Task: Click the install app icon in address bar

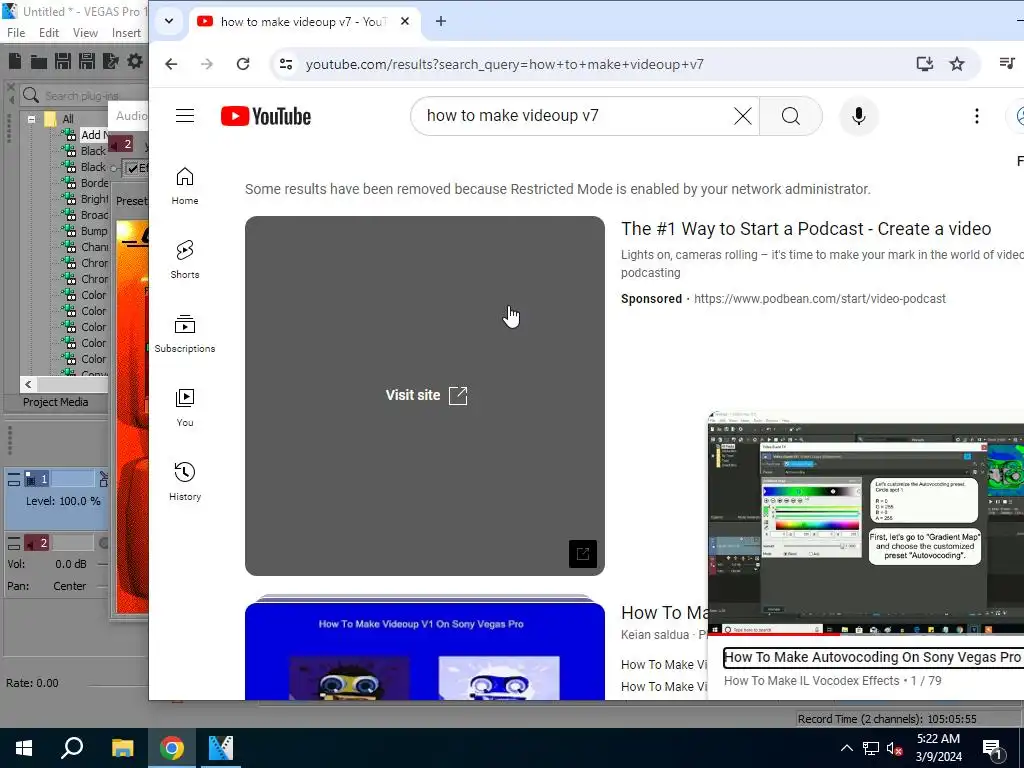Action: click(x=924, y=63)
